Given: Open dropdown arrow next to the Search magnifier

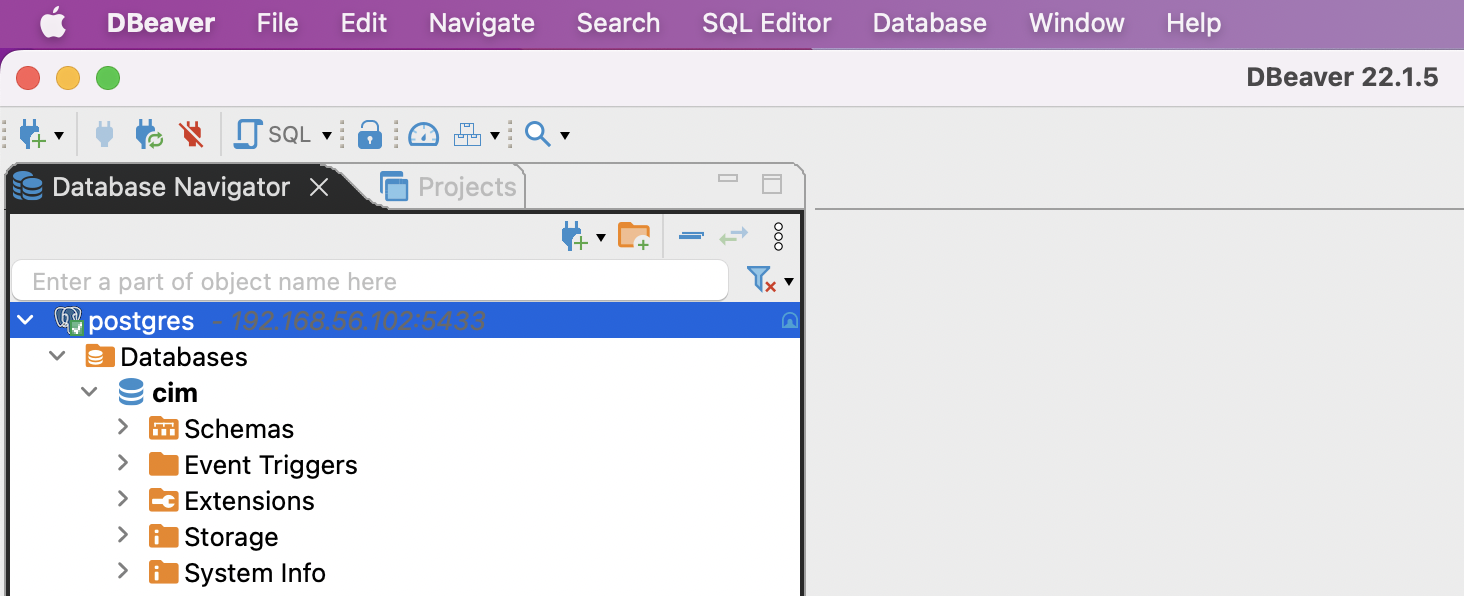Looking at the screenshot, I should (565, 135).
